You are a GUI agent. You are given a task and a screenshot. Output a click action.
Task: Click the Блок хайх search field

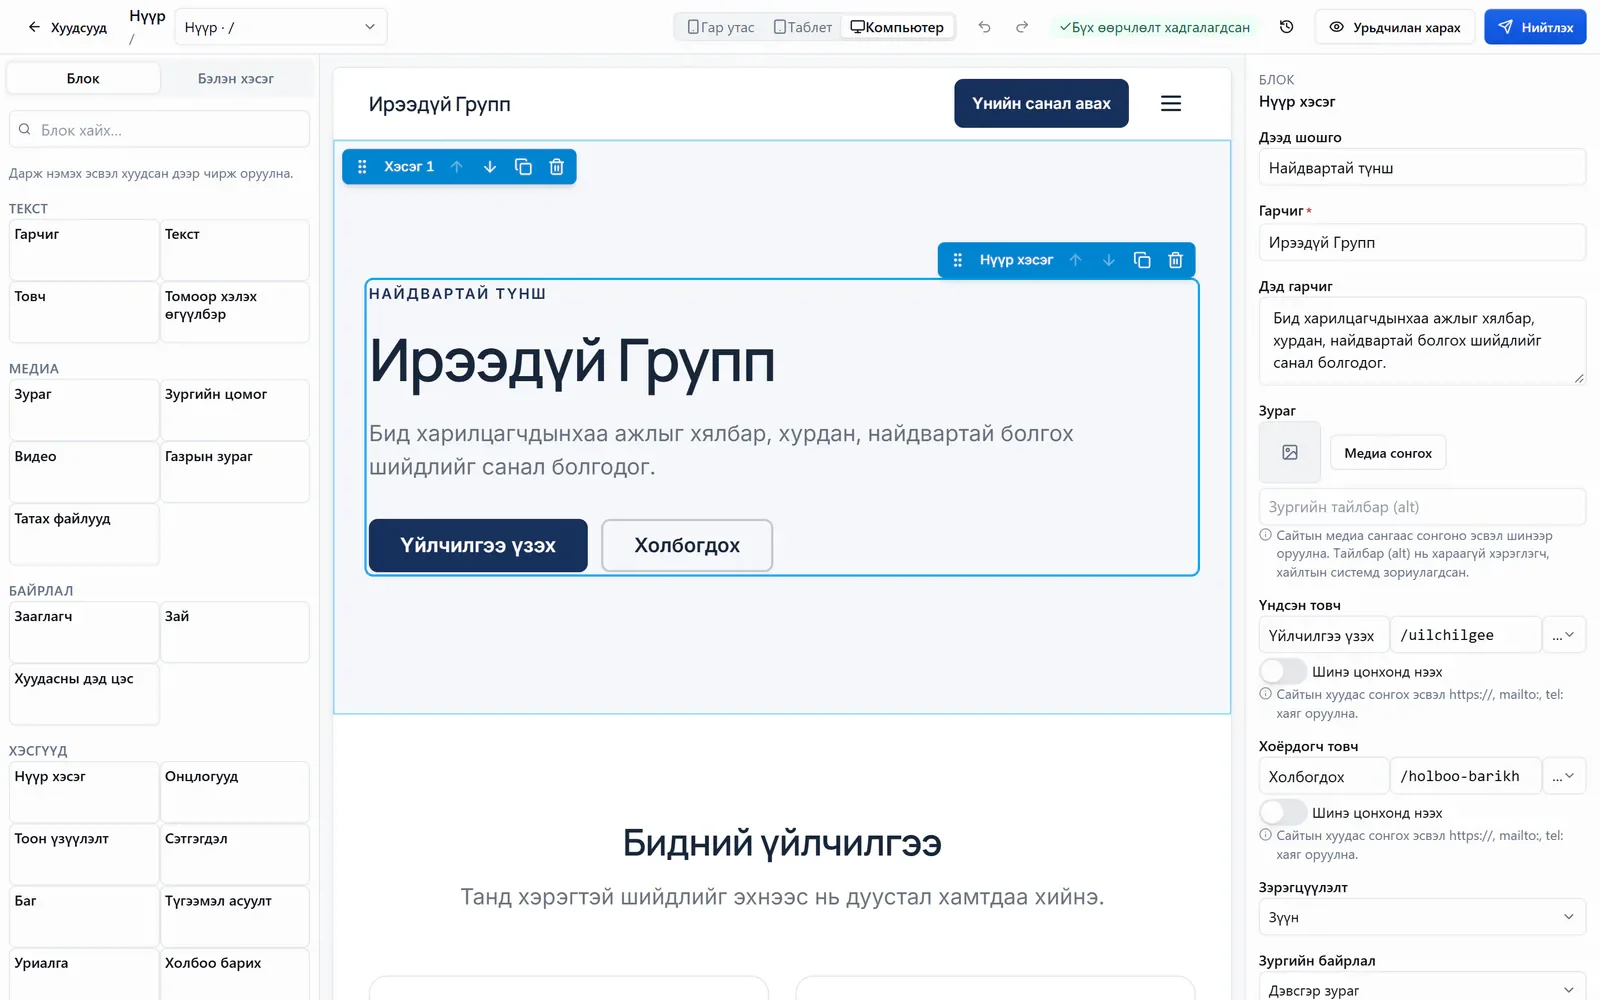(159, 130)
